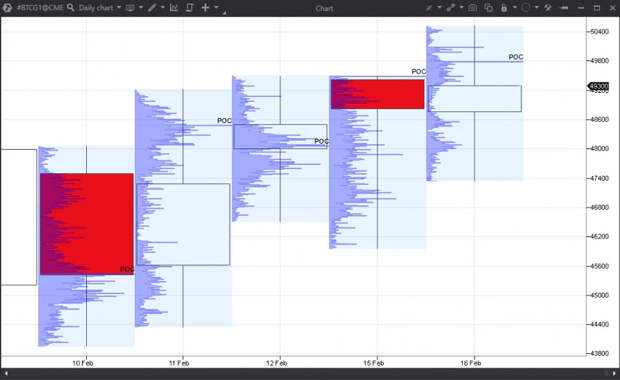Click the templates page icon

click(189, 8)
